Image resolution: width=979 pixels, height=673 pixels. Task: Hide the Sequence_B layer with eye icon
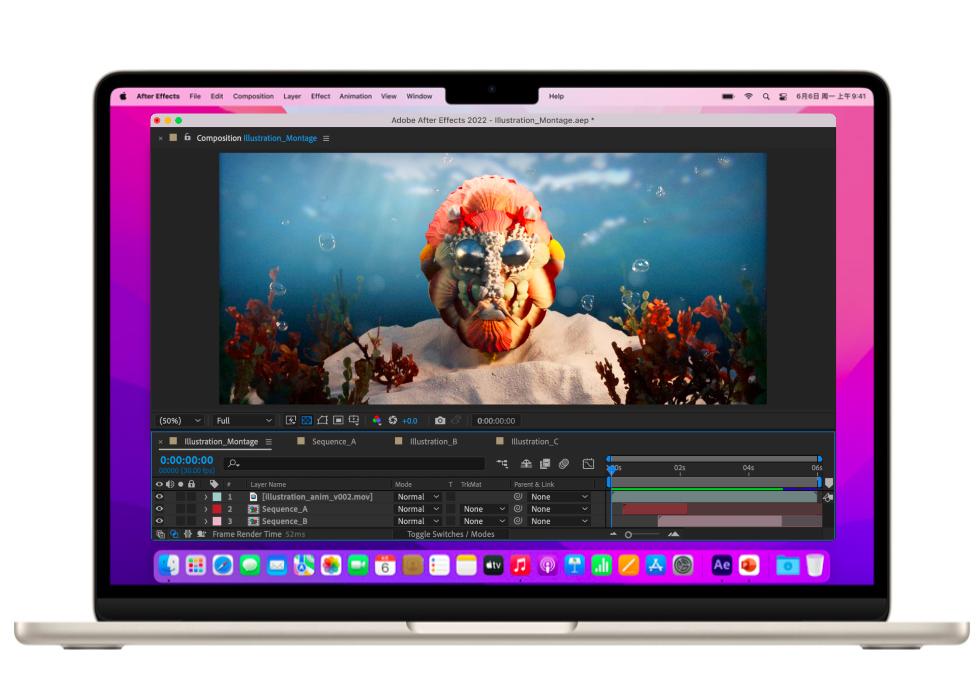tap(159, 521)
